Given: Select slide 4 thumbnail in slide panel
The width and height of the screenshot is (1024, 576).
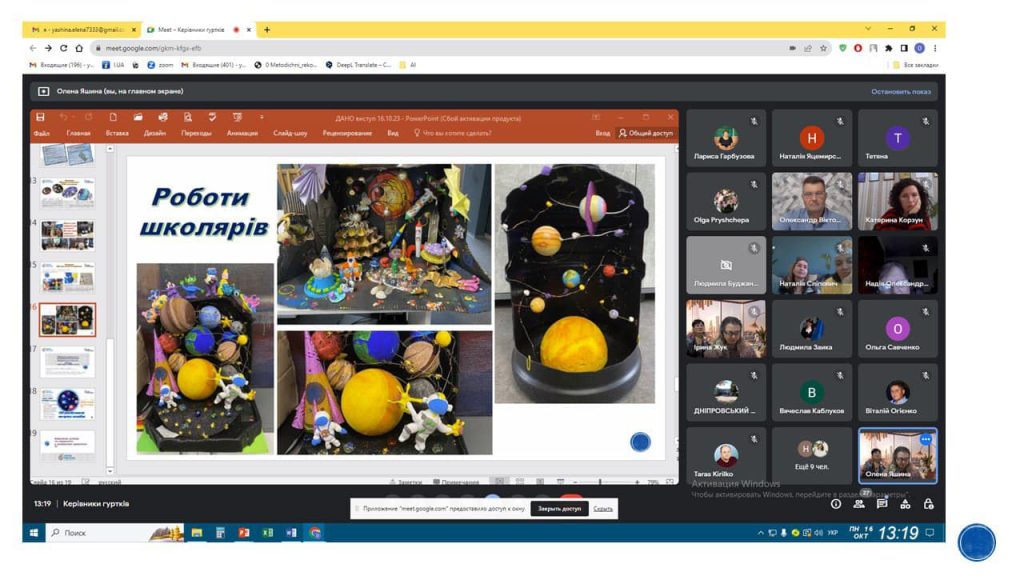Looking at the screenshot, I should [68, 235].
